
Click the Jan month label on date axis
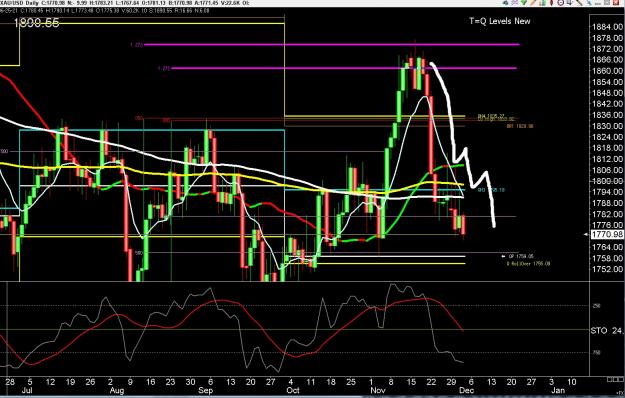558,390
